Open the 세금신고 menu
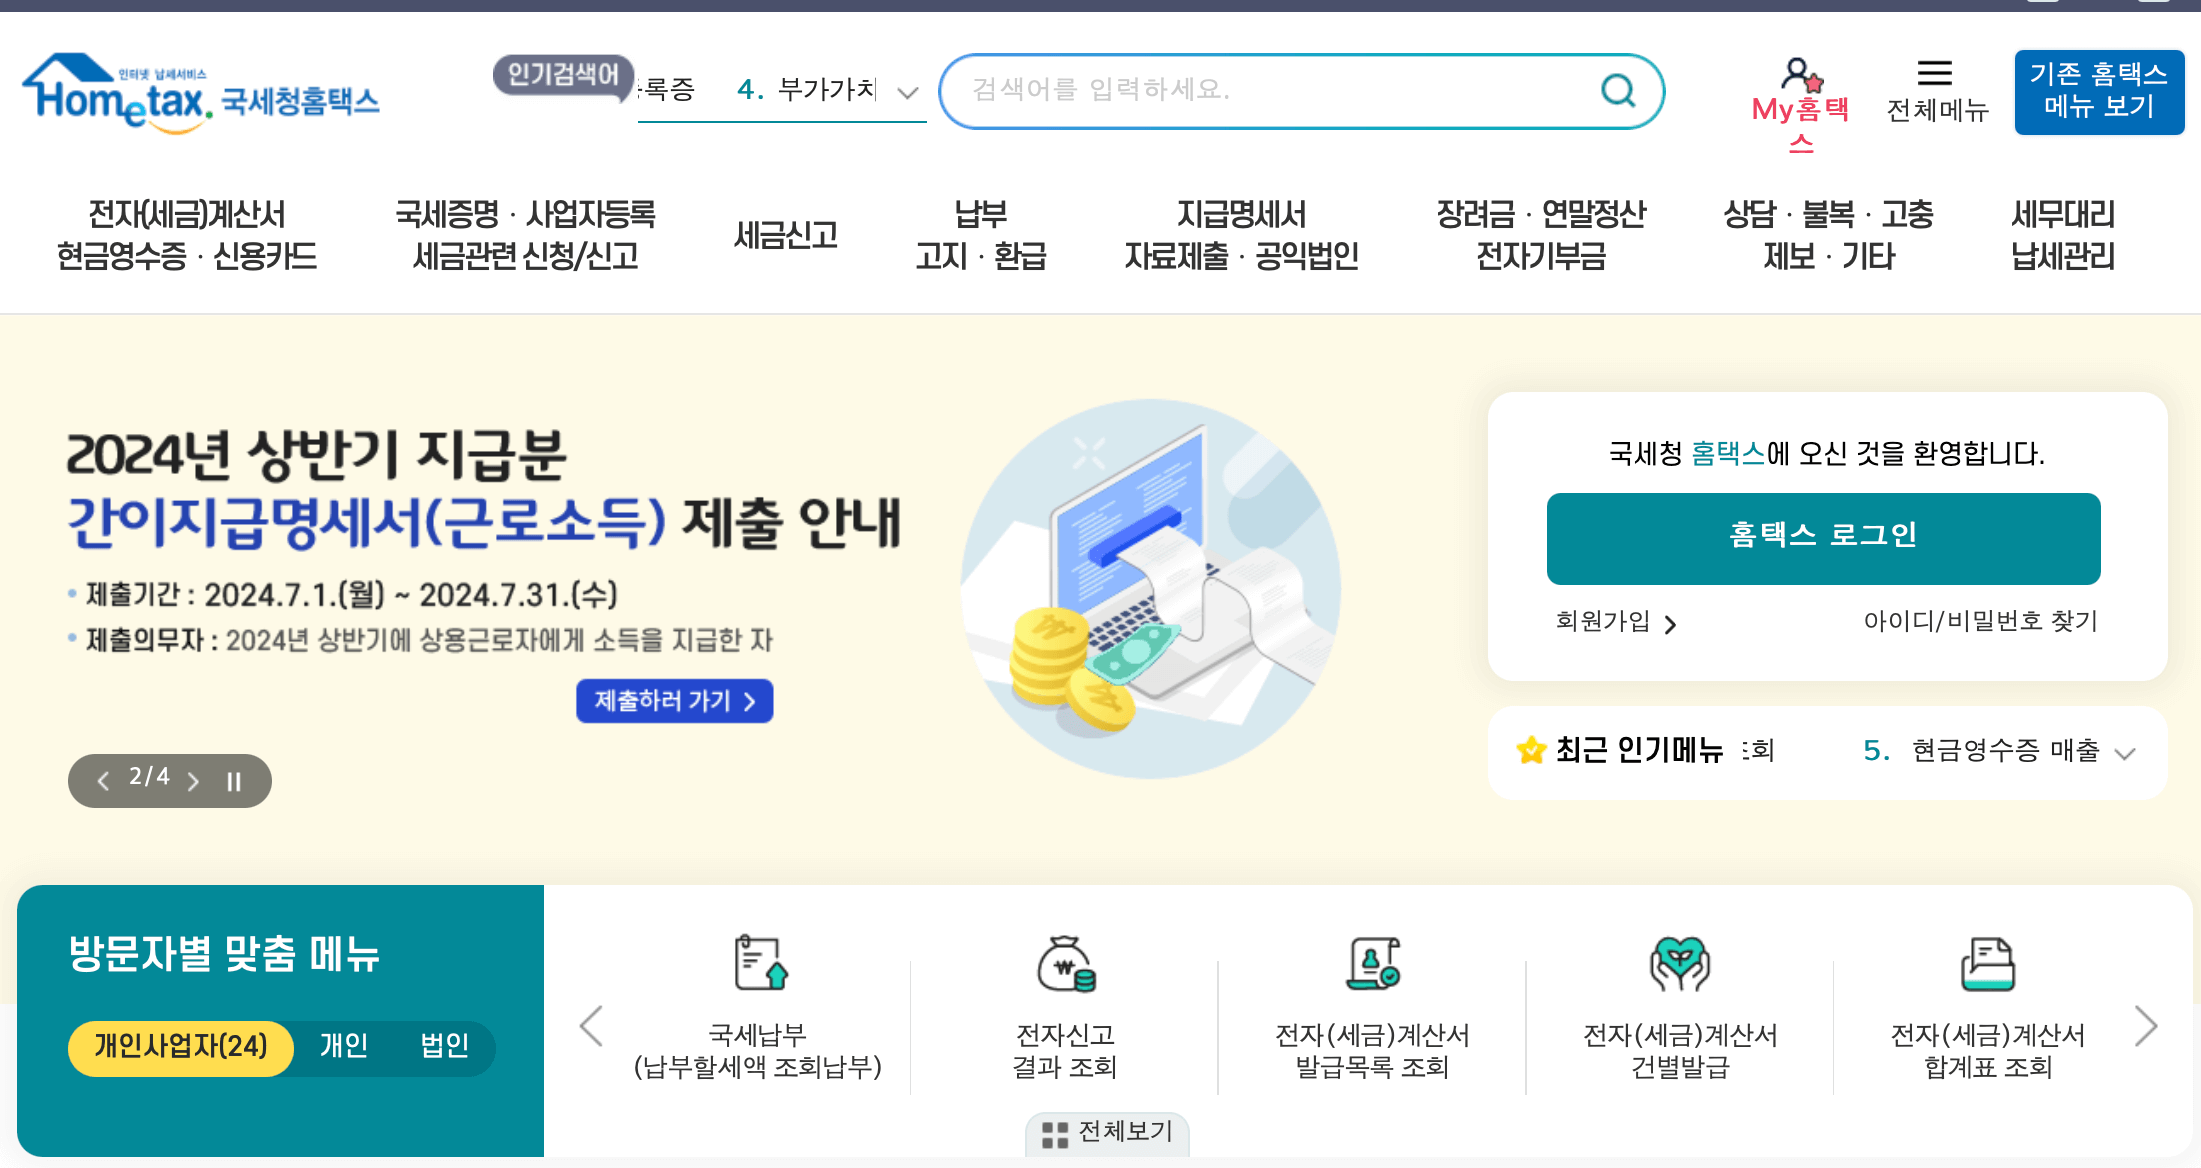This screenshot has width=2201, height=1168. (x=785, y=235)
